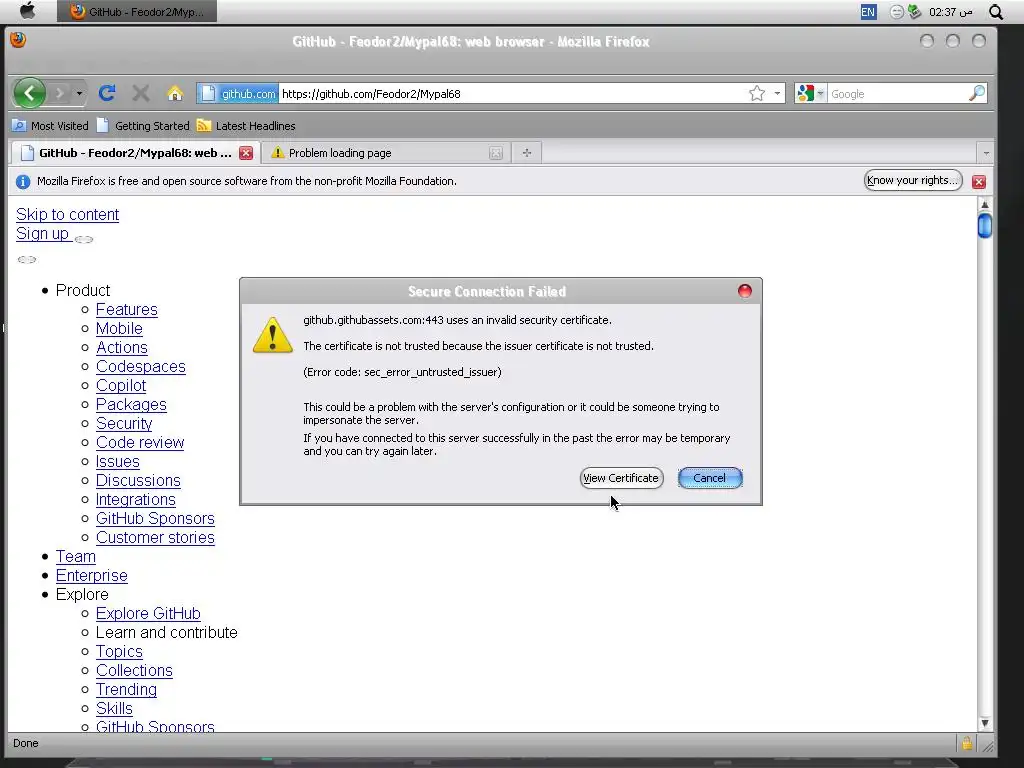Close the GitHub tab
The width and height of the screenshot is (1024, 768).
click(x=246, y=153)
